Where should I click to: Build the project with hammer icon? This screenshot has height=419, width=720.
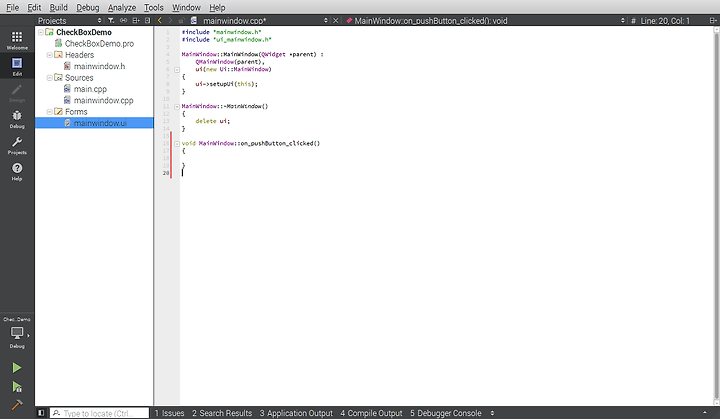point(17,405)
